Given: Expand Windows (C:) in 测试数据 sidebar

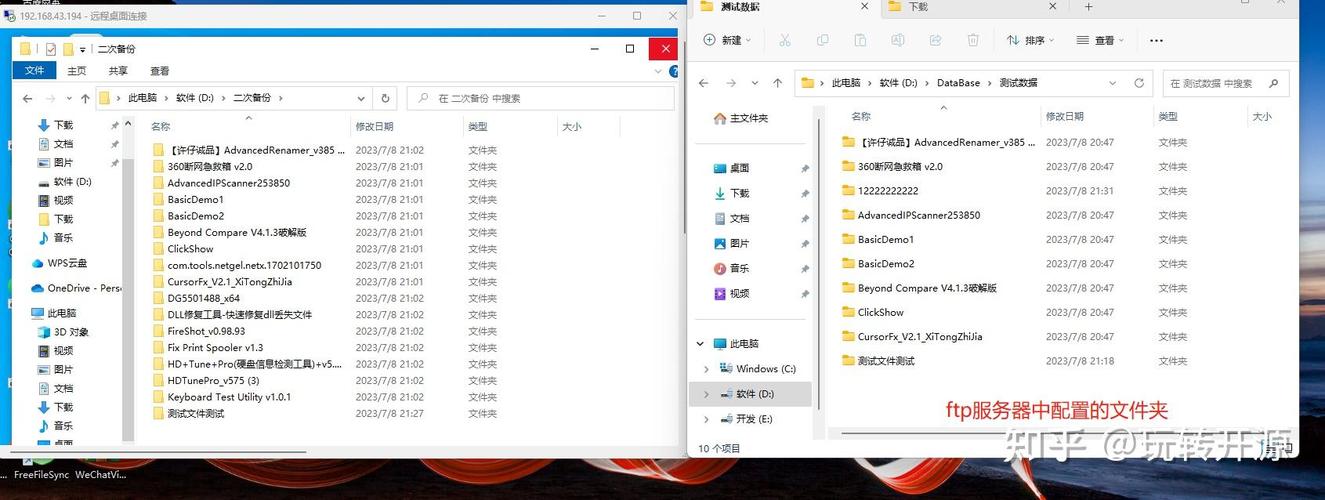Looking at the screenshot, I should click(706, 369).
